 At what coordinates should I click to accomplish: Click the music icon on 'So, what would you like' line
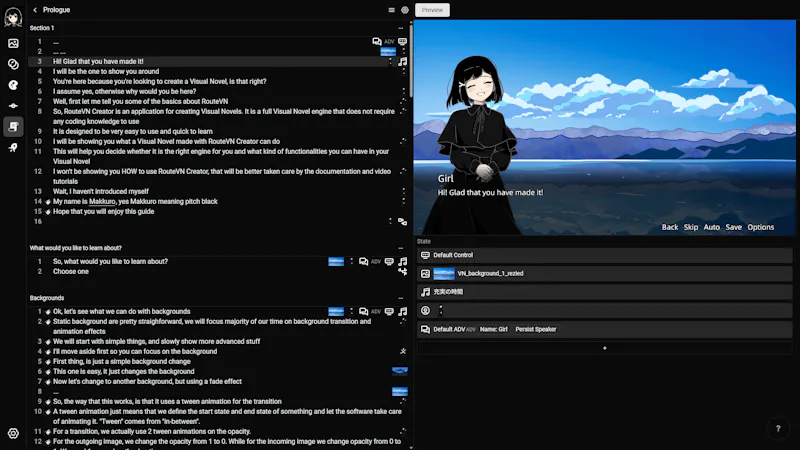pyautogui.click(x=403, y=261)
